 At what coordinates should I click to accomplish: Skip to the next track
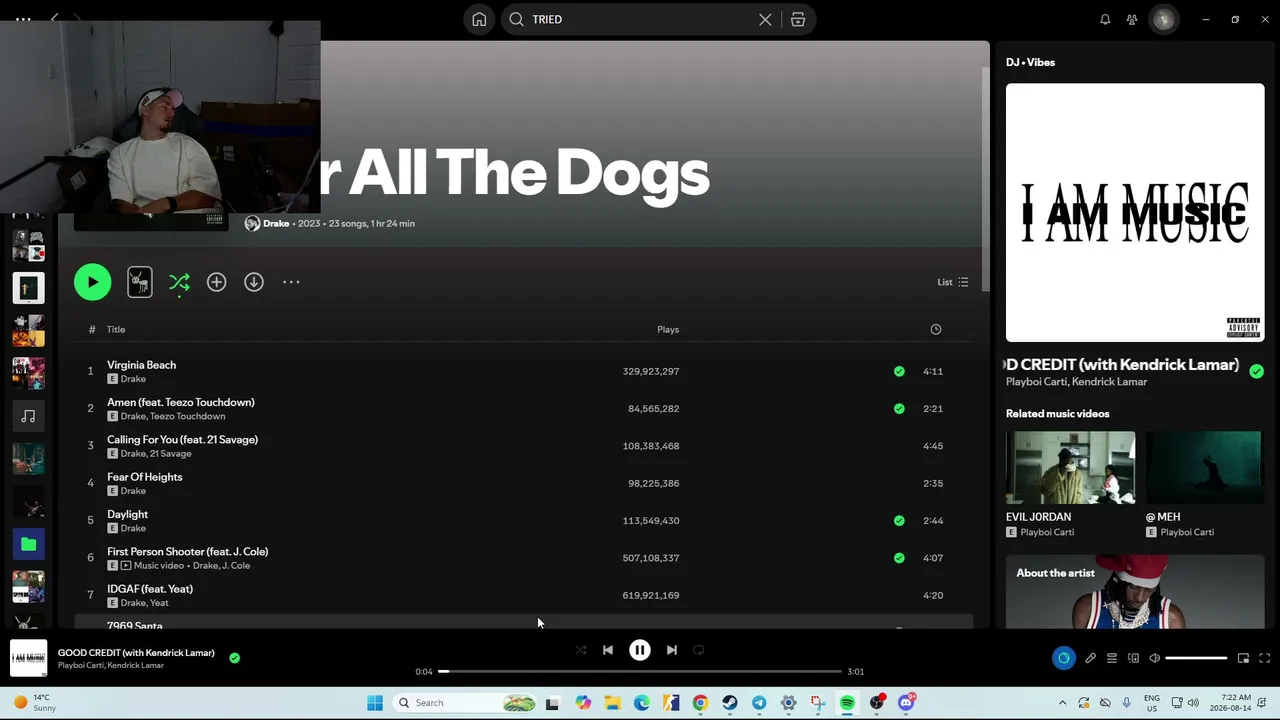pyautogui.click(x=672, y=650)
